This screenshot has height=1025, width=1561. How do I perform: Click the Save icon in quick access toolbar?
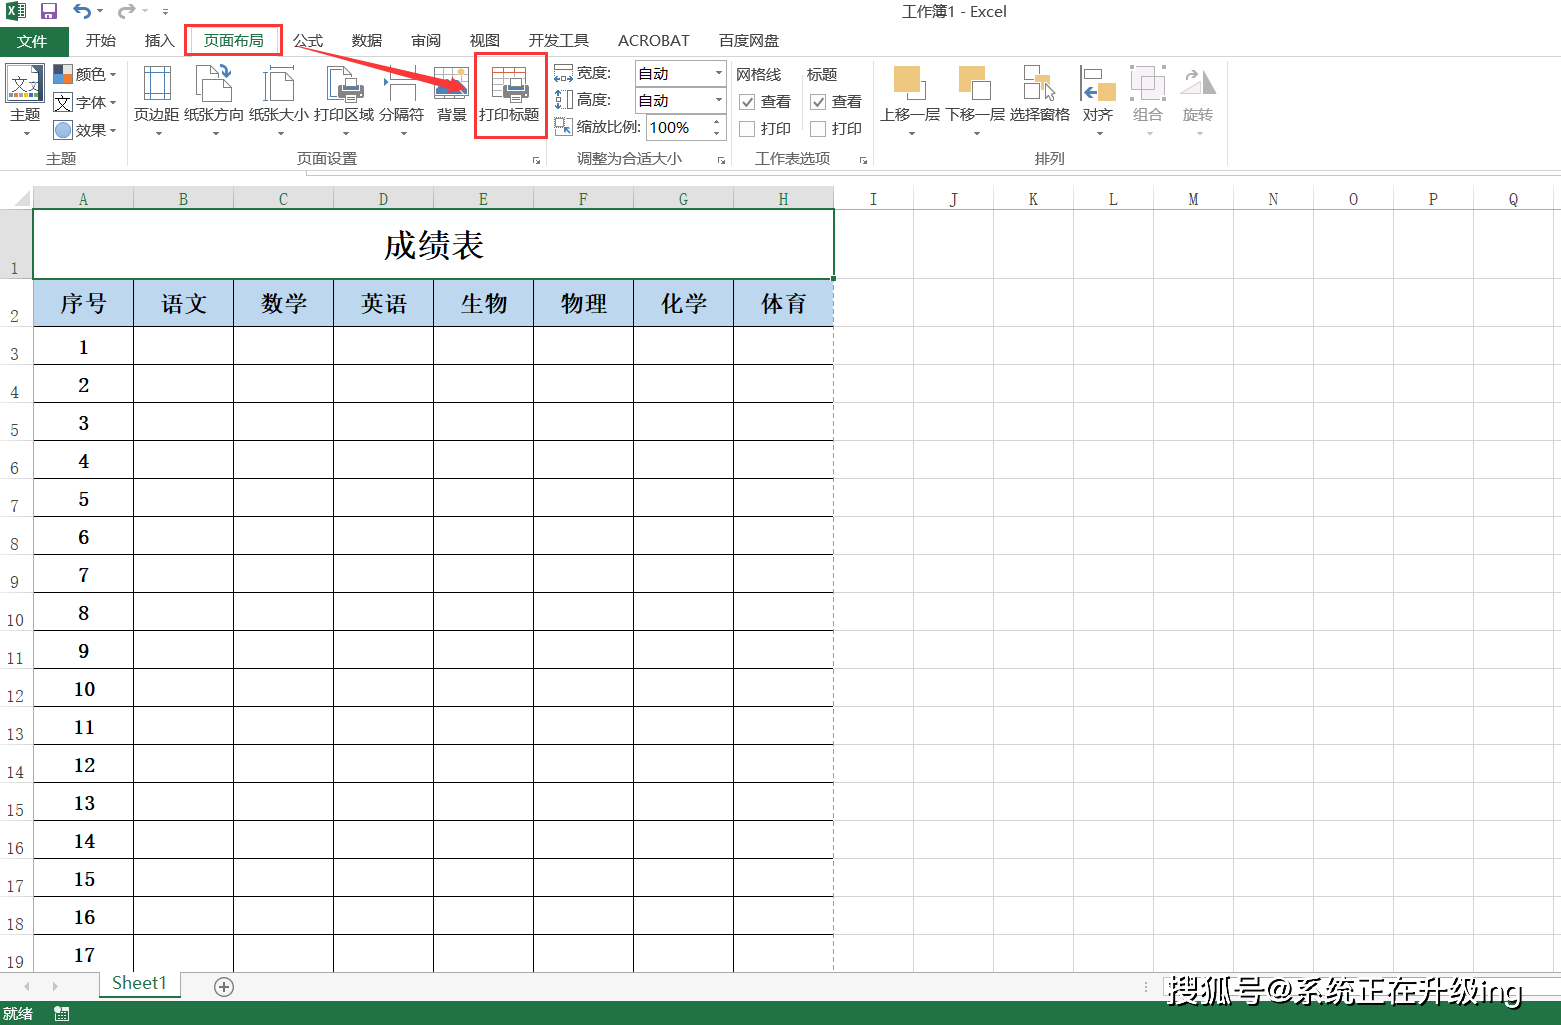pyautogui.click(x=48, y=11)
